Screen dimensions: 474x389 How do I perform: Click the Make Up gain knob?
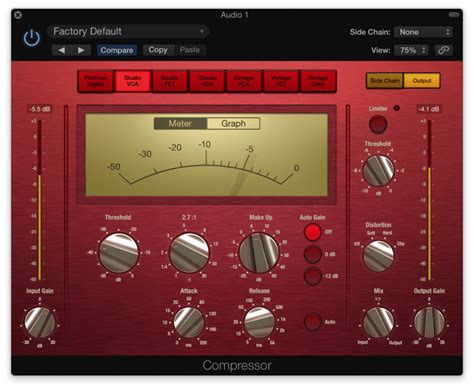pyautogui.click(x=259, y=253)
